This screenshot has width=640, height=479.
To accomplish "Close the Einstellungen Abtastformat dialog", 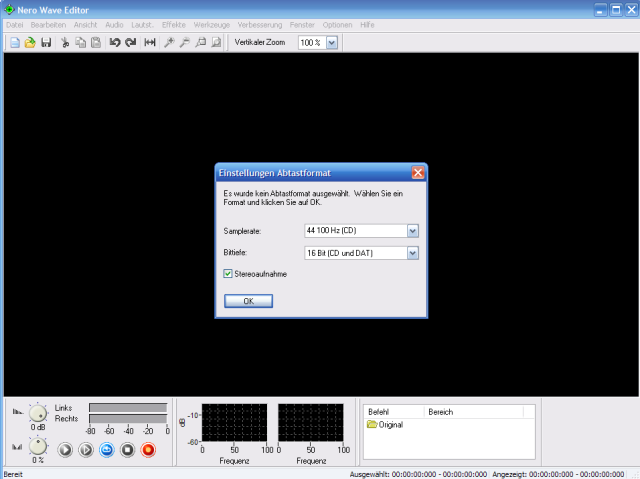I will pyautogui.click(x=418, y=173).
